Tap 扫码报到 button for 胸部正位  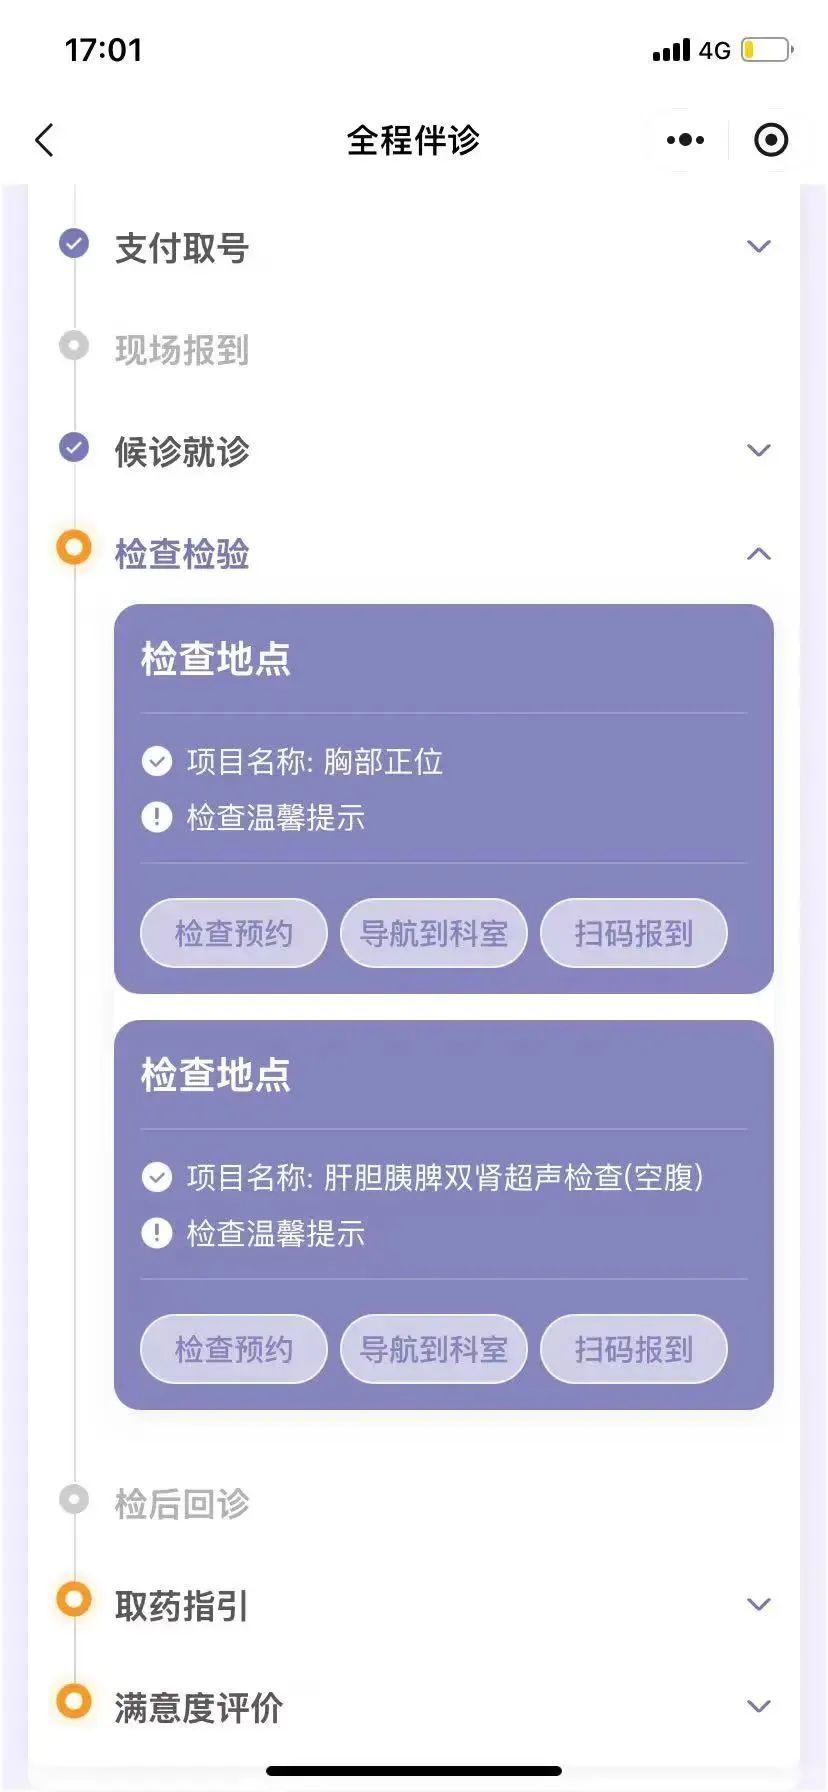[634, 934]
